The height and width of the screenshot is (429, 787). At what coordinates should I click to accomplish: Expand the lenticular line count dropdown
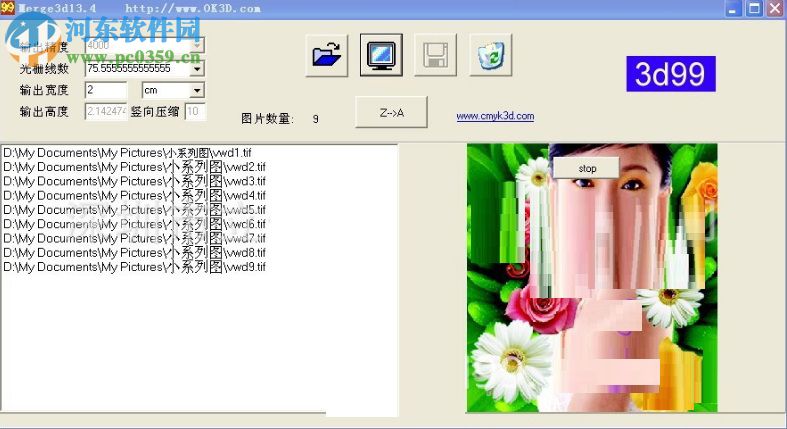coord(197,68)
